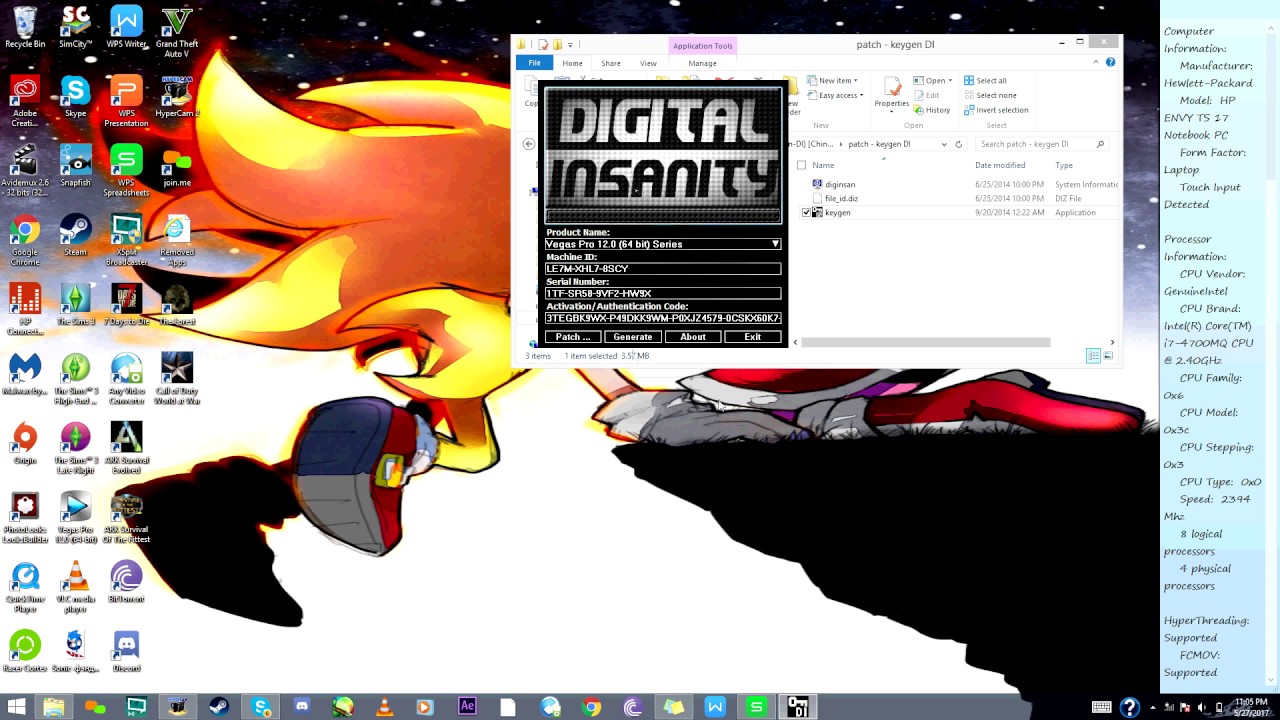Switch to the Home ribbon tab

(572, 63)
